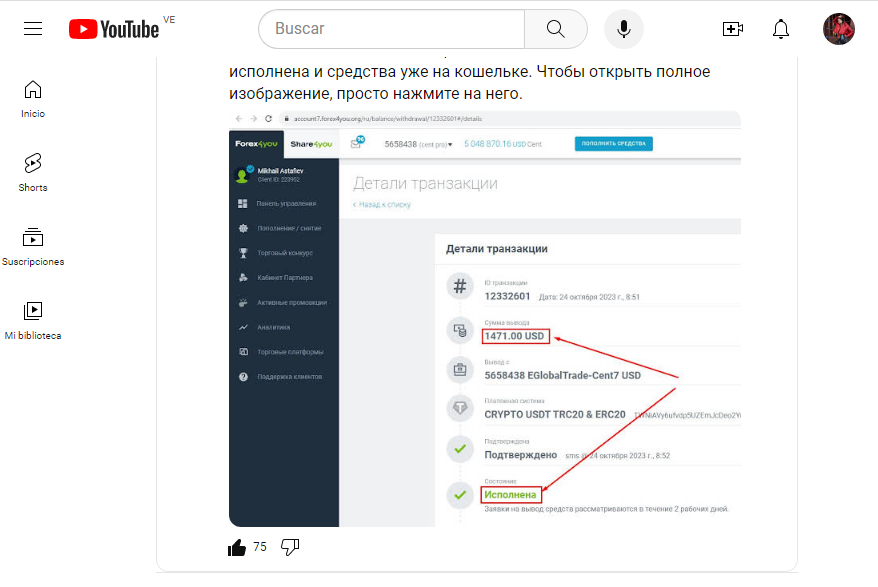Open Shorts from the sidebar
The height and width of the screenshot is (587, 878).
tap(33, 173)
